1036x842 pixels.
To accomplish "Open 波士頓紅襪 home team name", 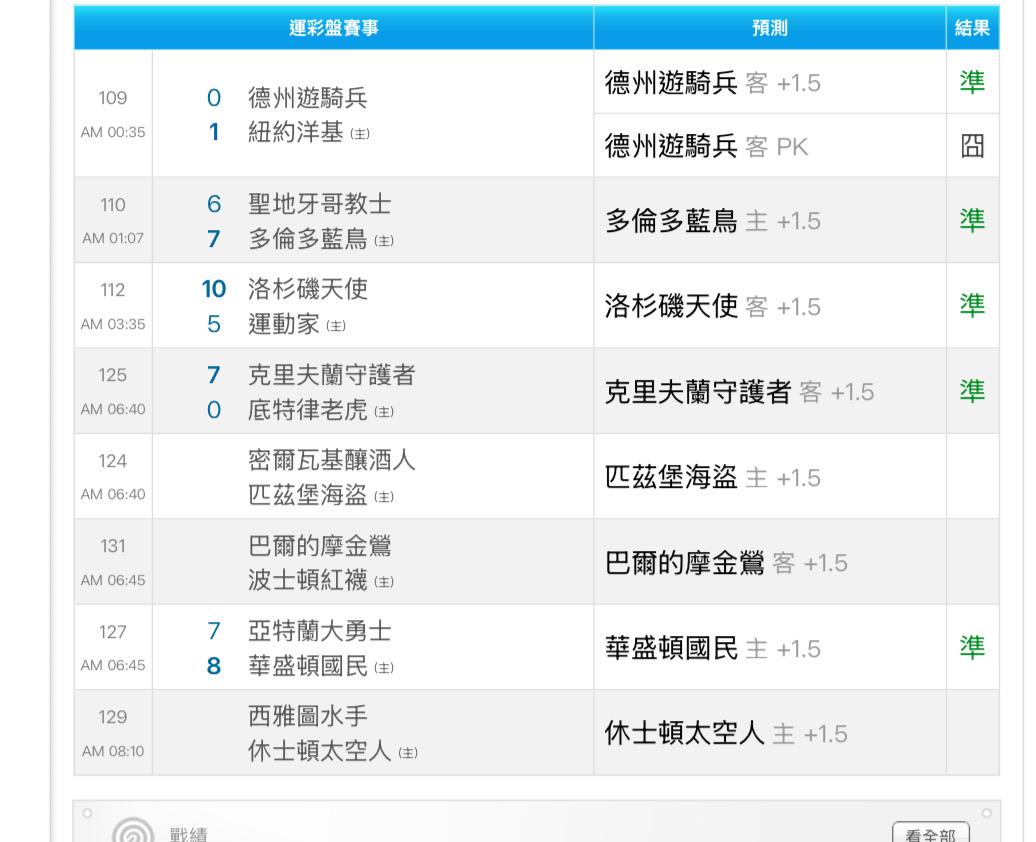I will (307, 580).
